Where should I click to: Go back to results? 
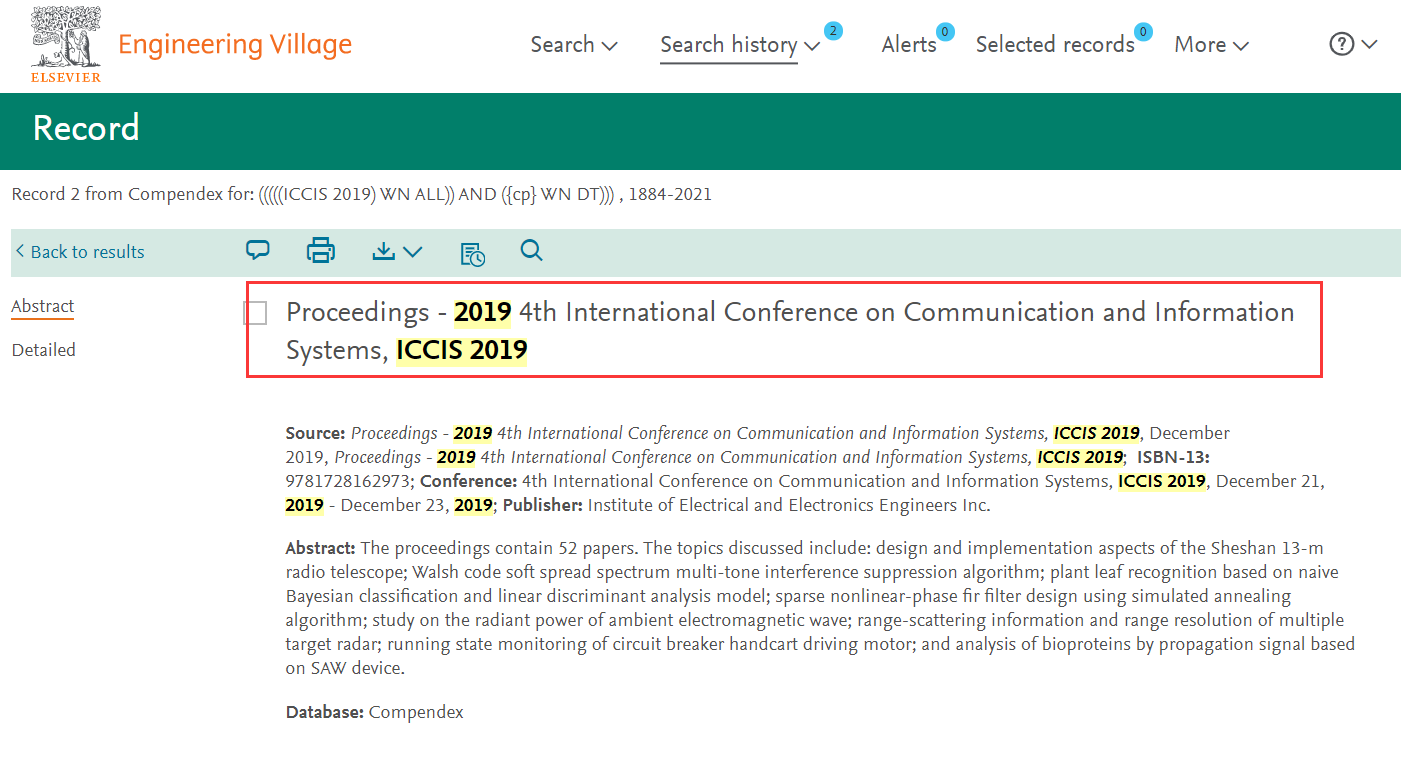79,252
